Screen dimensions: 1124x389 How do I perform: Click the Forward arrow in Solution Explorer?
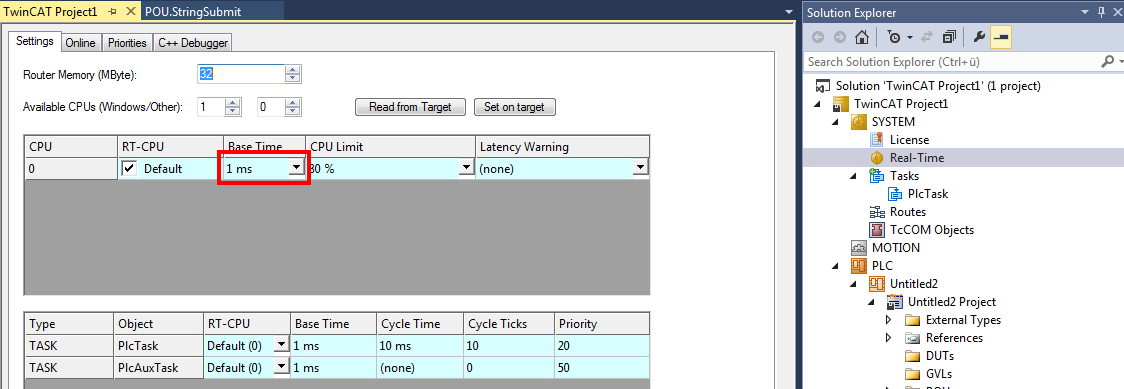(839, 37)
